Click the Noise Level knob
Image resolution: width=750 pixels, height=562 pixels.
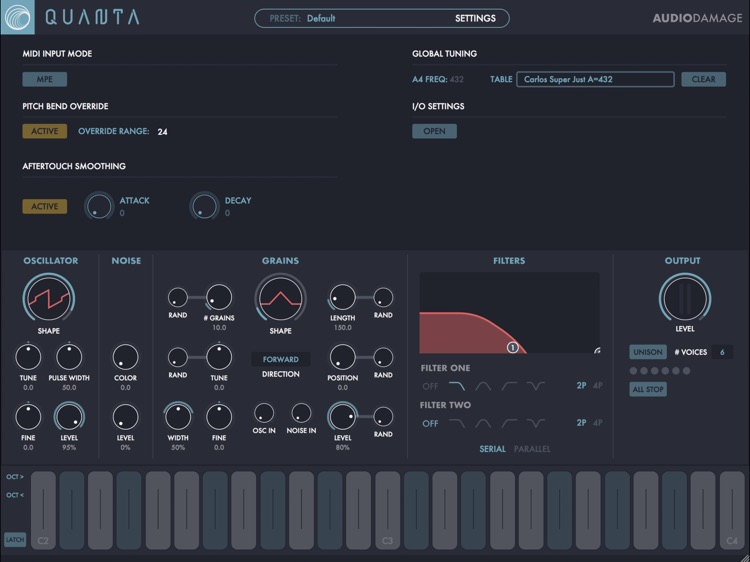tap(125, 417)
